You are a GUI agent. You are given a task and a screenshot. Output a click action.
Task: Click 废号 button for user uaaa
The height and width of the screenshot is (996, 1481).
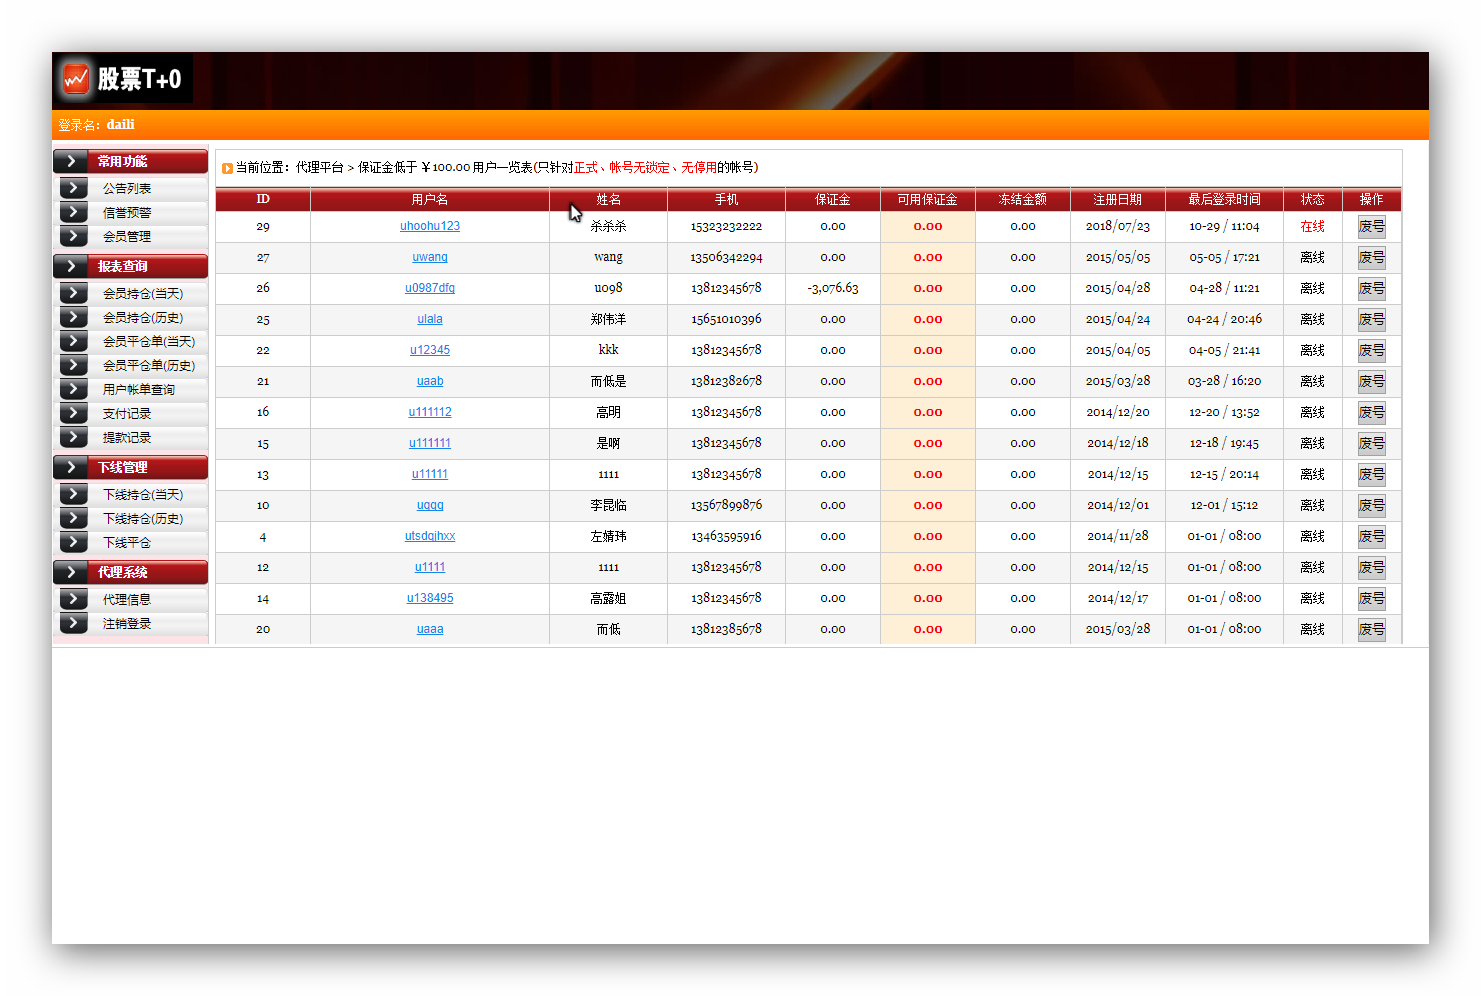point(1371,629)
